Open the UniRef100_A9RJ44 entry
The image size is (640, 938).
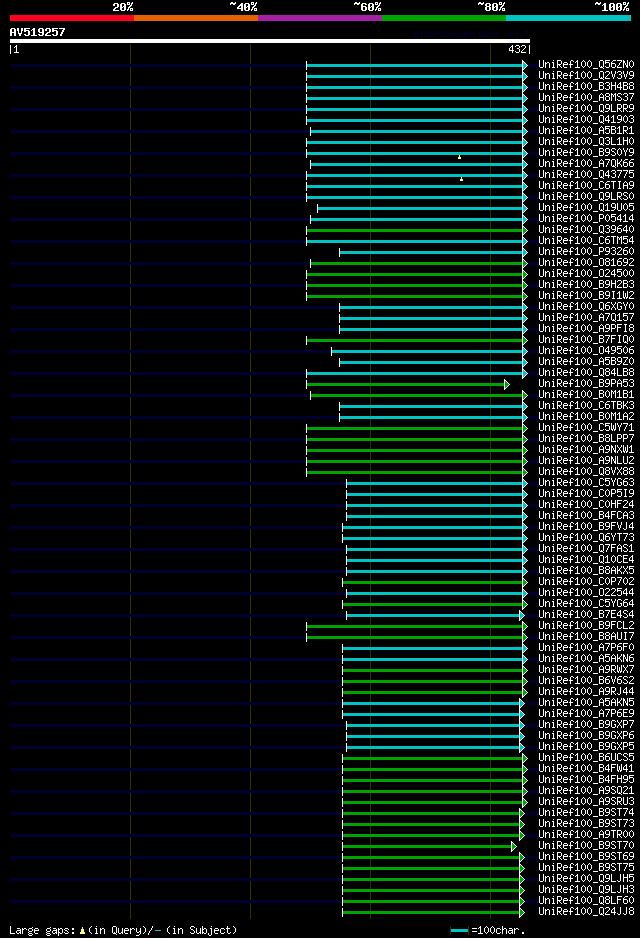[x=586, y=692]
